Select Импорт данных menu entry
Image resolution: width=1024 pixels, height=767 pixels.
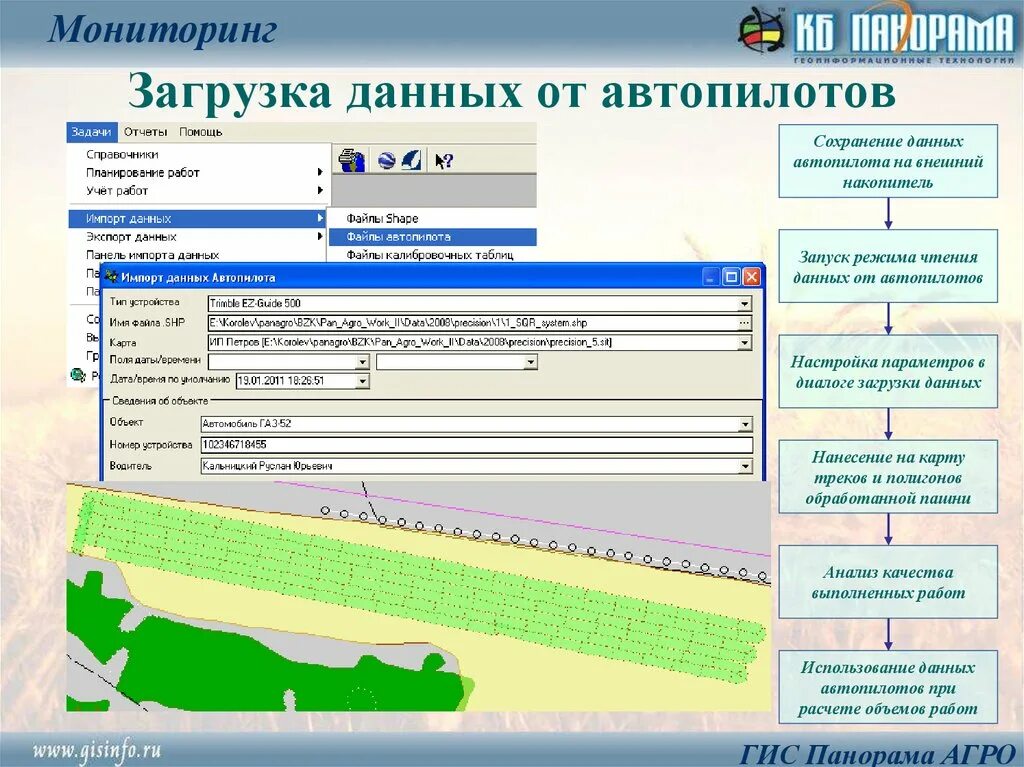tap(198, 218)
